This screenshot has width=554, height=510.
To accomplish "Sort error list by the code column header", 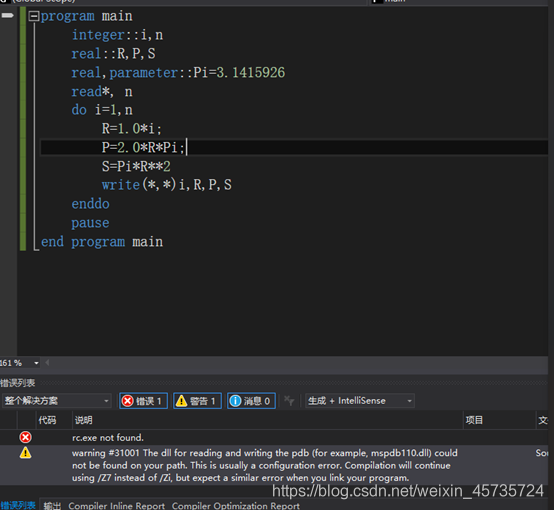I will tap(55, 420).
